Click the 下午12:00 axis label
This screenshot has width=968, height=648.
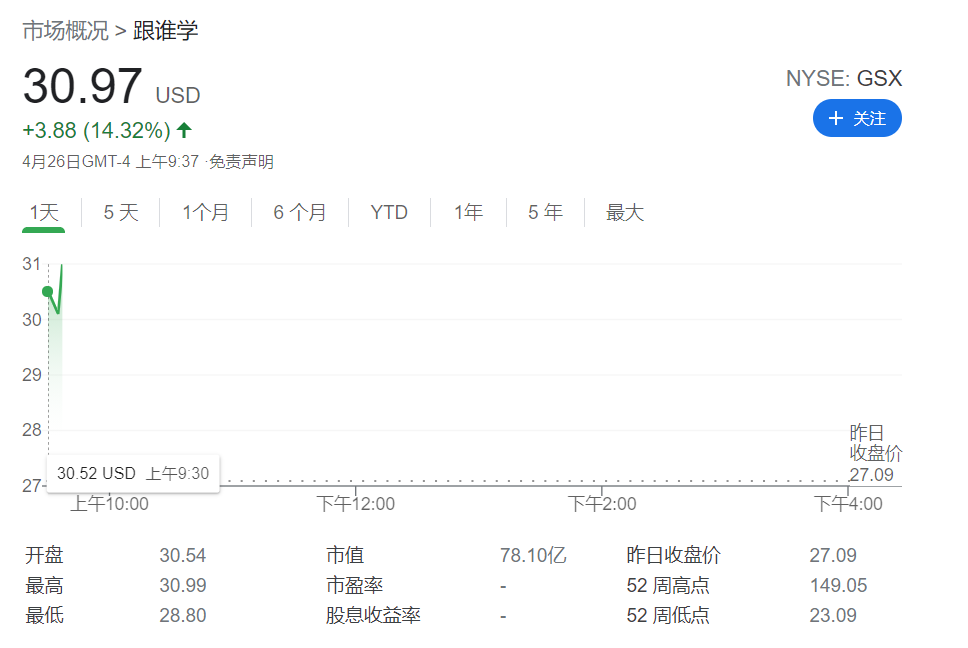(x=356, y=504)
